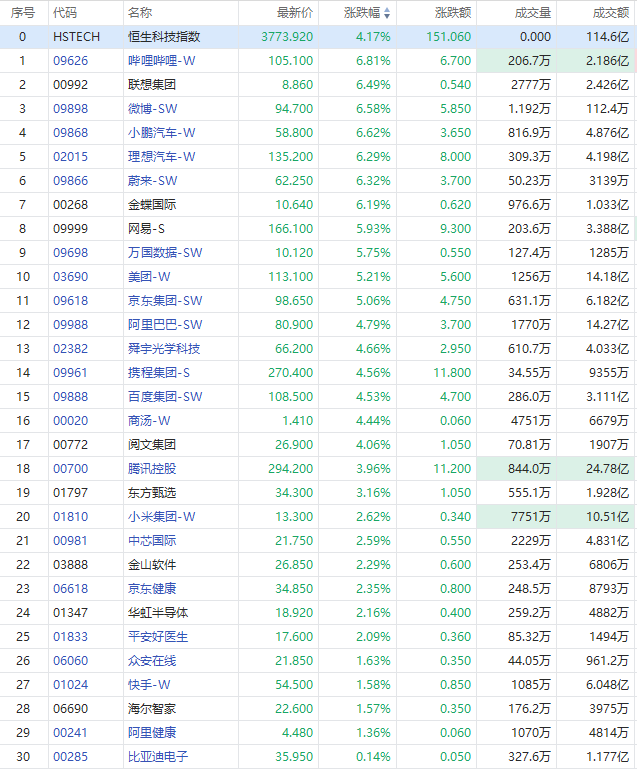Select 美团 turnover 14.18亿
Screen dimensions: 637x773
click(607, 277)
